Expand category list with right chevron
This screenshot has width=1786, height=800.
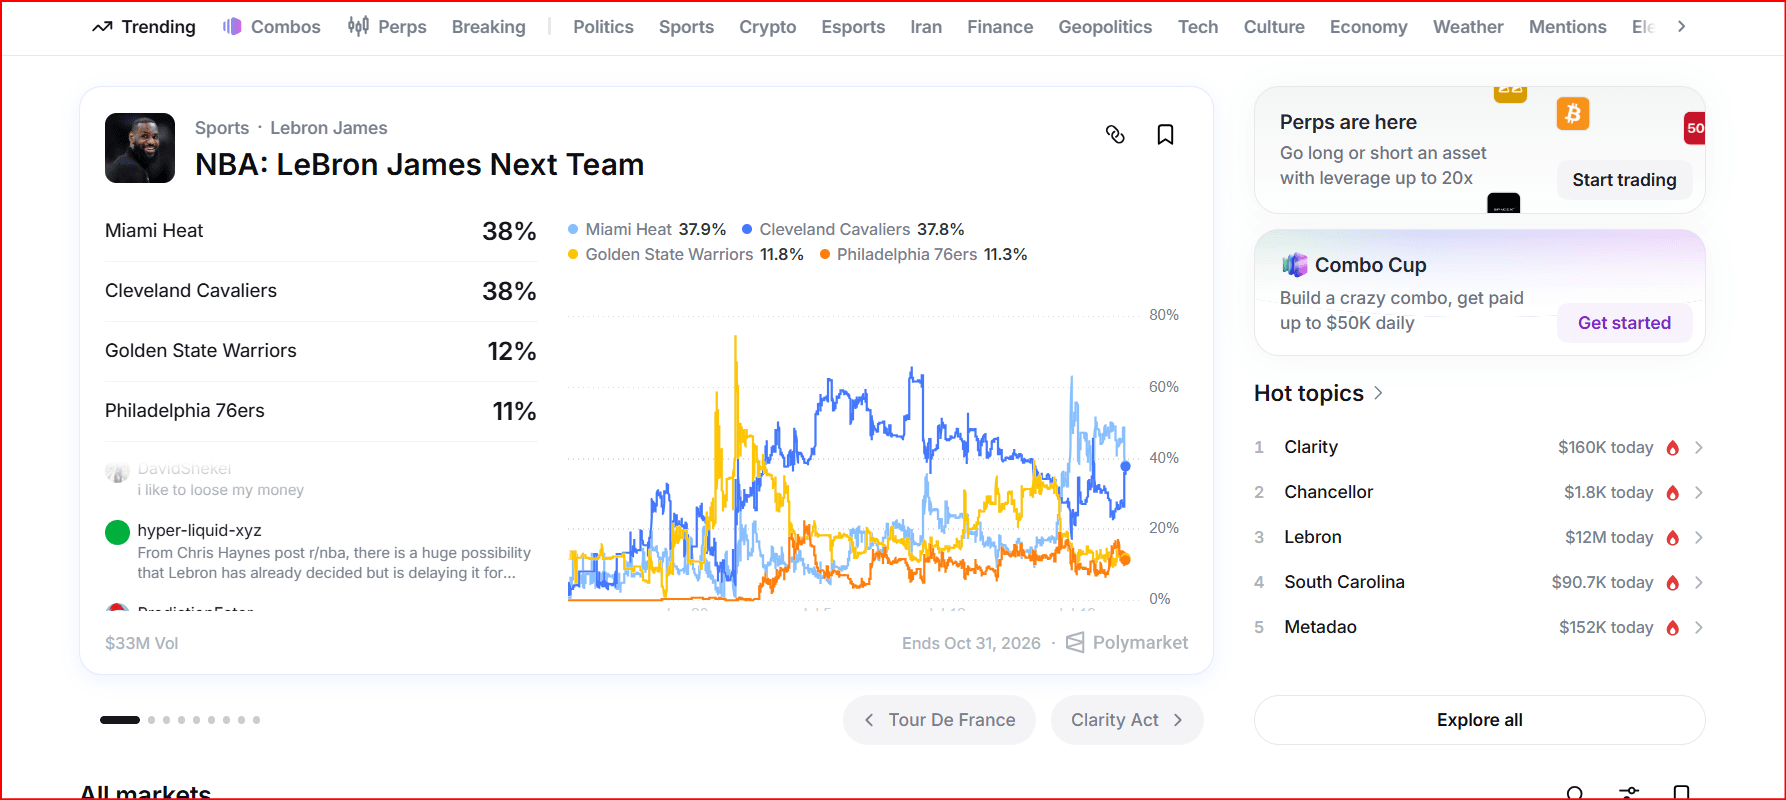click(1681, 27)
